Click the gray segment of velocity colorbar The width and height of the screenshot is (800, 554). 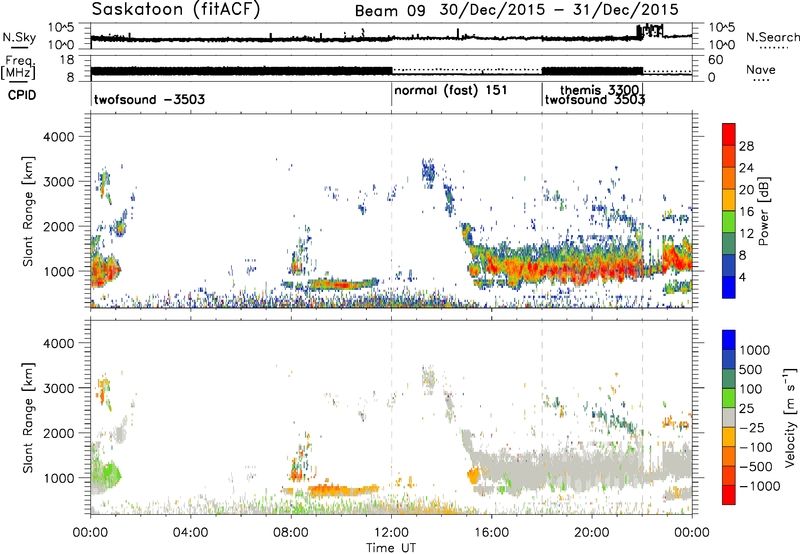coord(729,418)
